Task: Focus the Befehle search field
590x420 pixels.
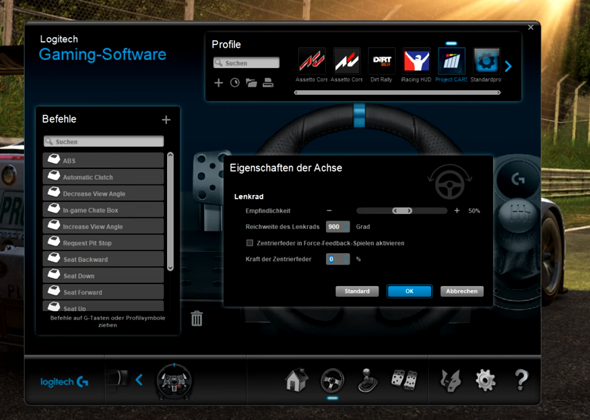Action: (103, 142)
